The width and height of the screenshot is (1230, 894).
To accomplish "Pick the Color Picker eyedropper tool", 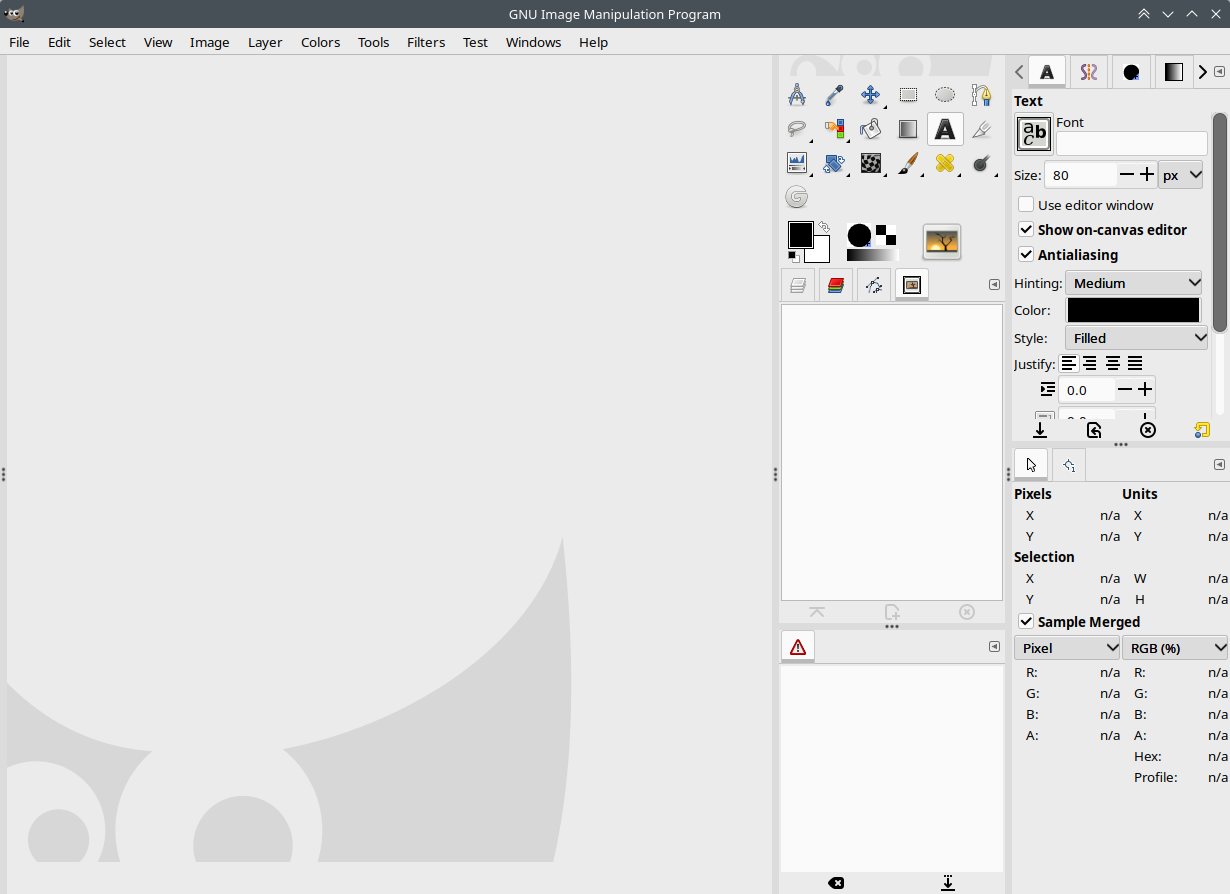I will (x=834, y=95).
